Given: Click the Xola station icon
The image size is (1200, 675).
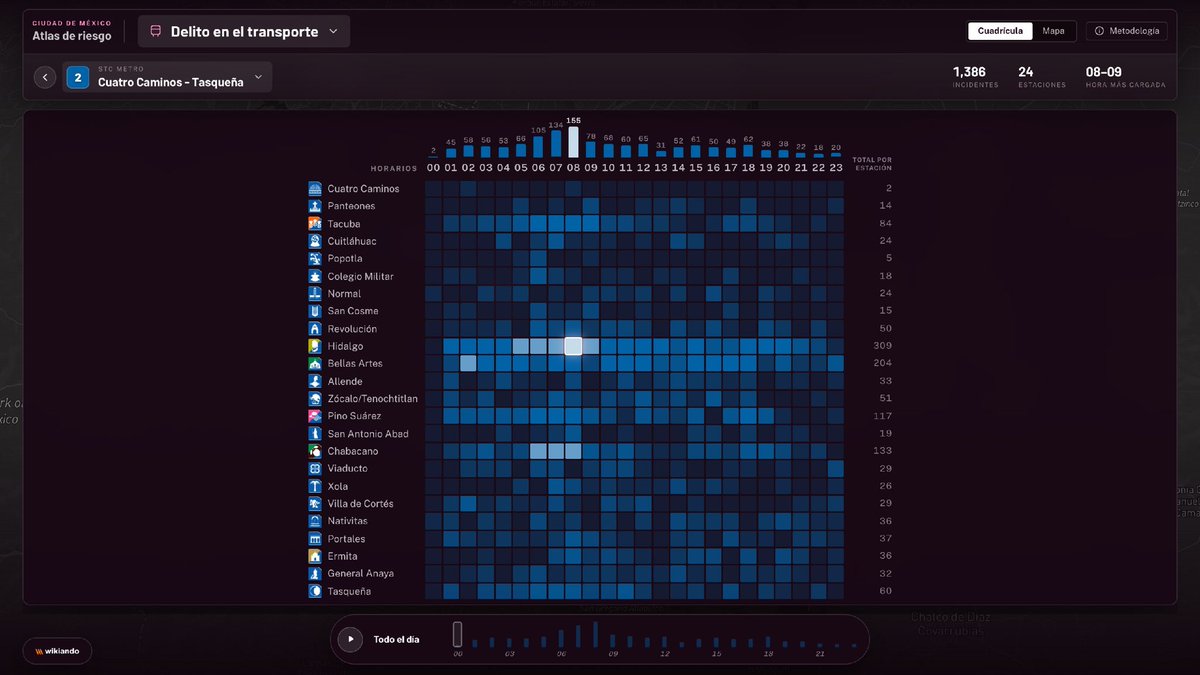Looking at the screenshot, I should [315, 486].
